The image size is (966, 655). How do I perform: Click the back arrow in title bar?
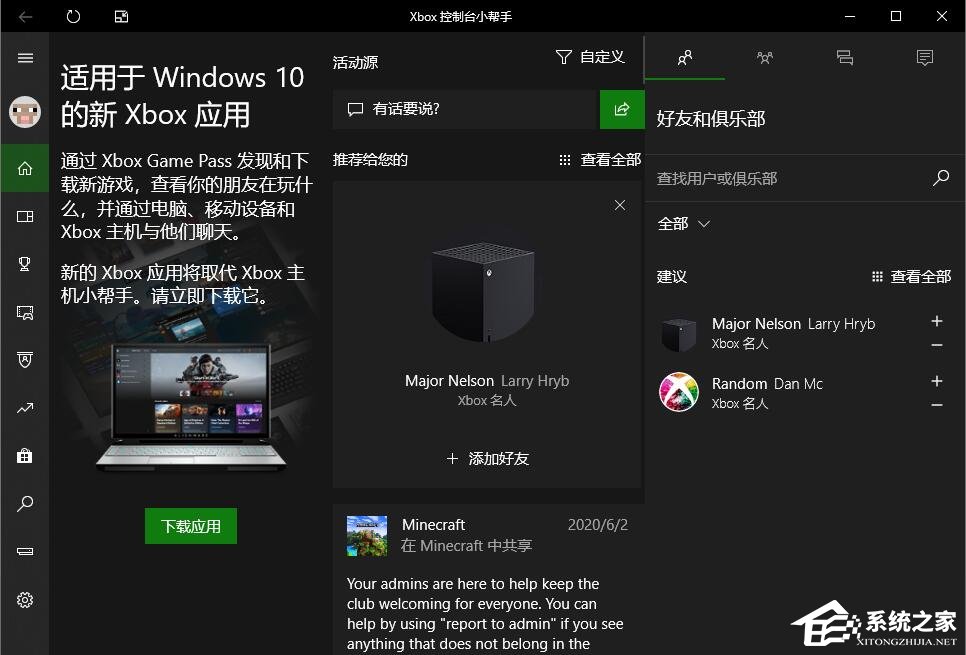(x=25, y=17)
